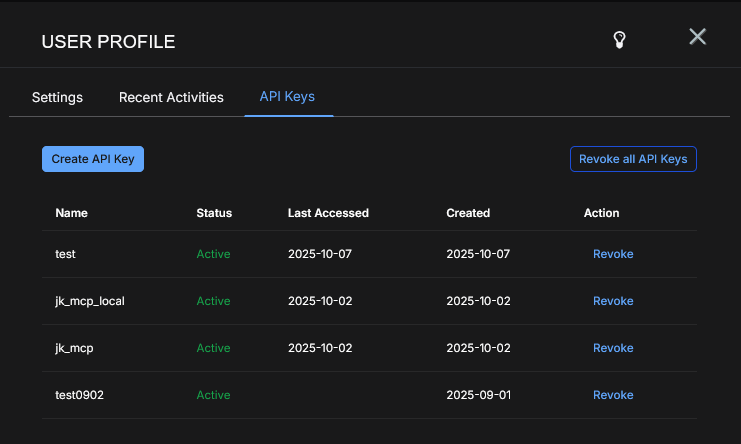Click the 2025-09-01 created date
This screenshot has height=444, width=741.
coord(478,395)
